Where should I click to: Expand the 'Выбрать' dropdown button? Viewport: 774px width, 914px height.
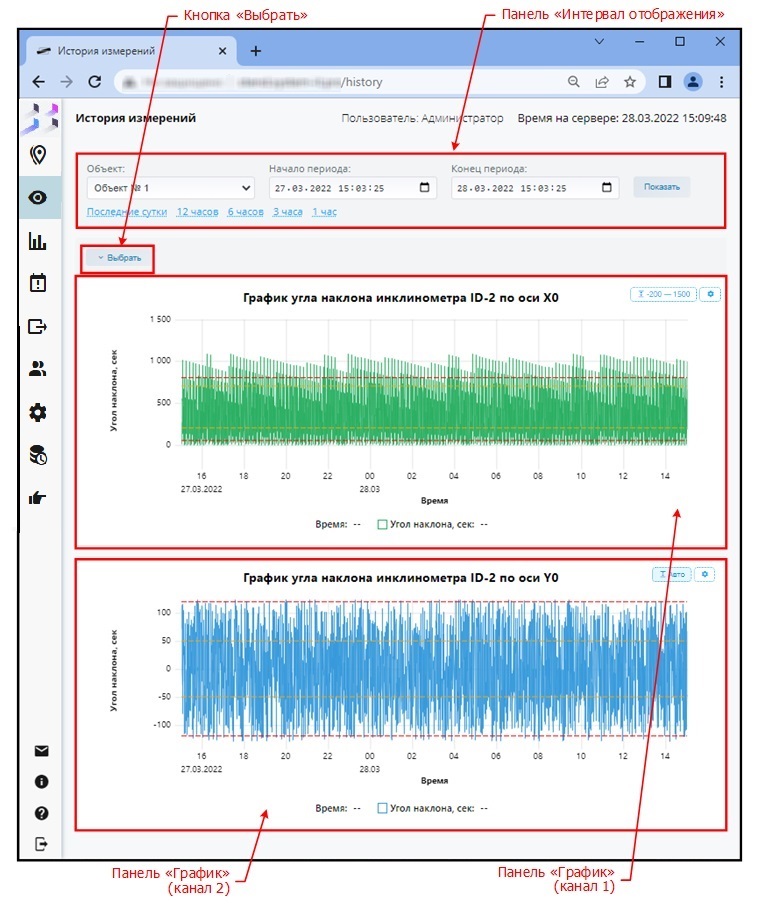(119, 258)
